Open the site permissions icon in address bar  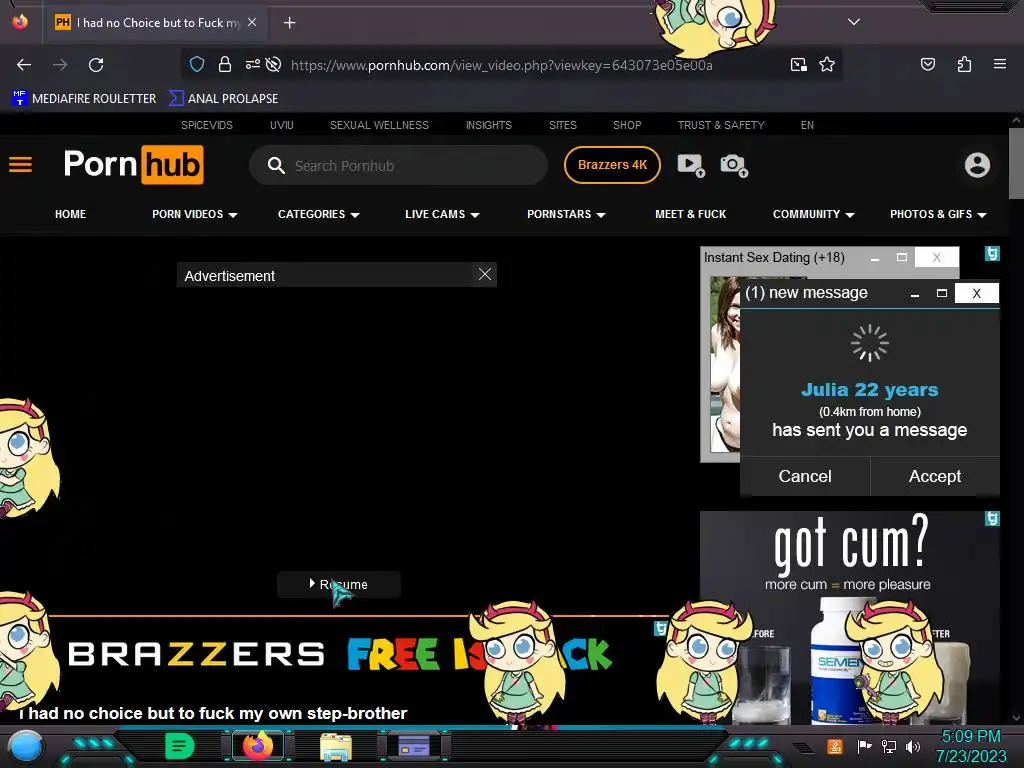click(x=252, y=64)
